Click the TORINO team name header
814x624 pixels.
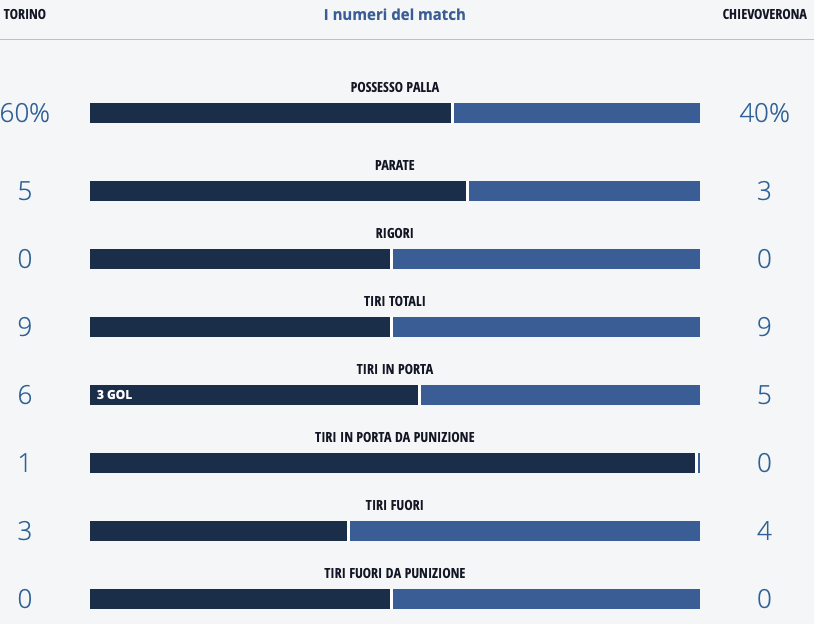coord(25,15)
